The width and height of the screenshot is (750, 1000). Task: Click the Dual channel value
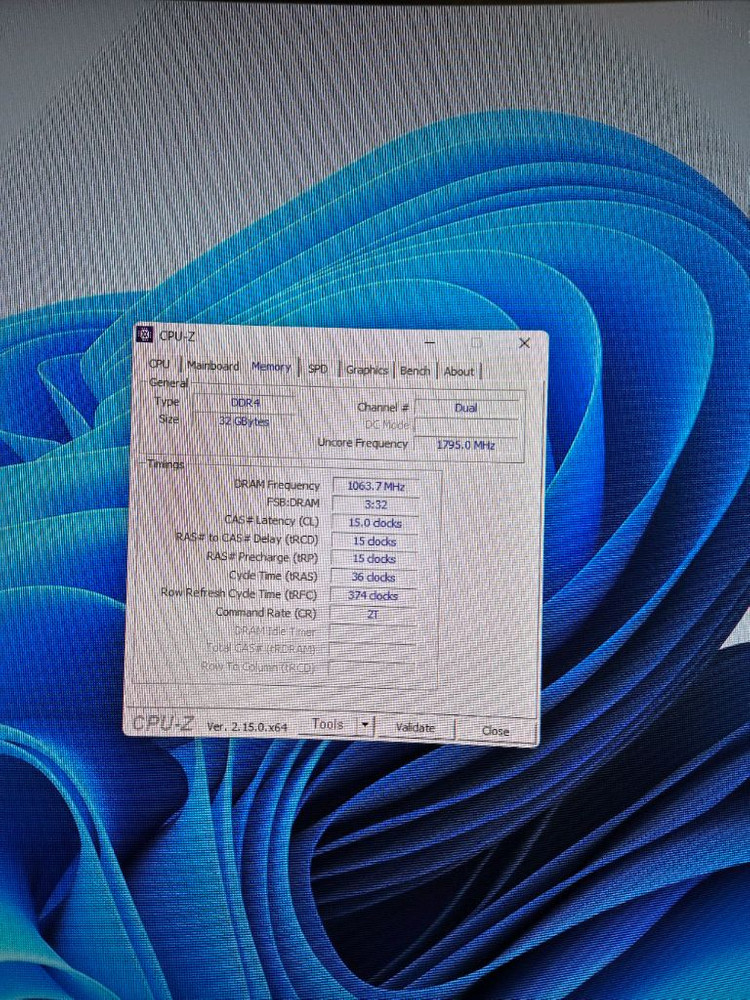(x=466, y=408)
